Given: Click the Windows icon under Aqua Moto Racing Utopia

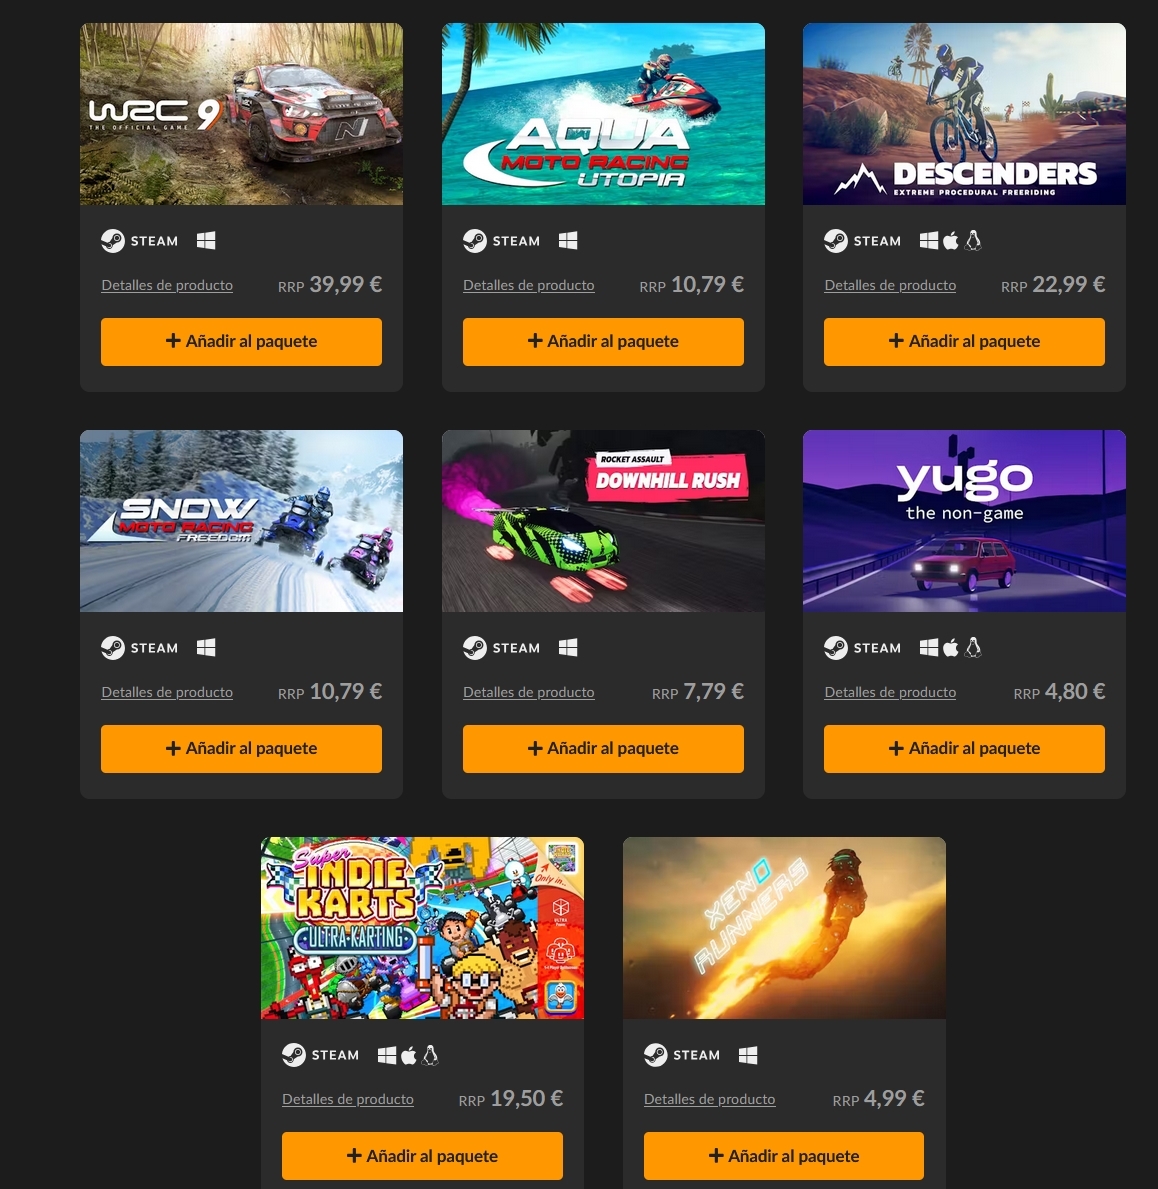Looking at the screenshot, I should [x=568, y=240].
